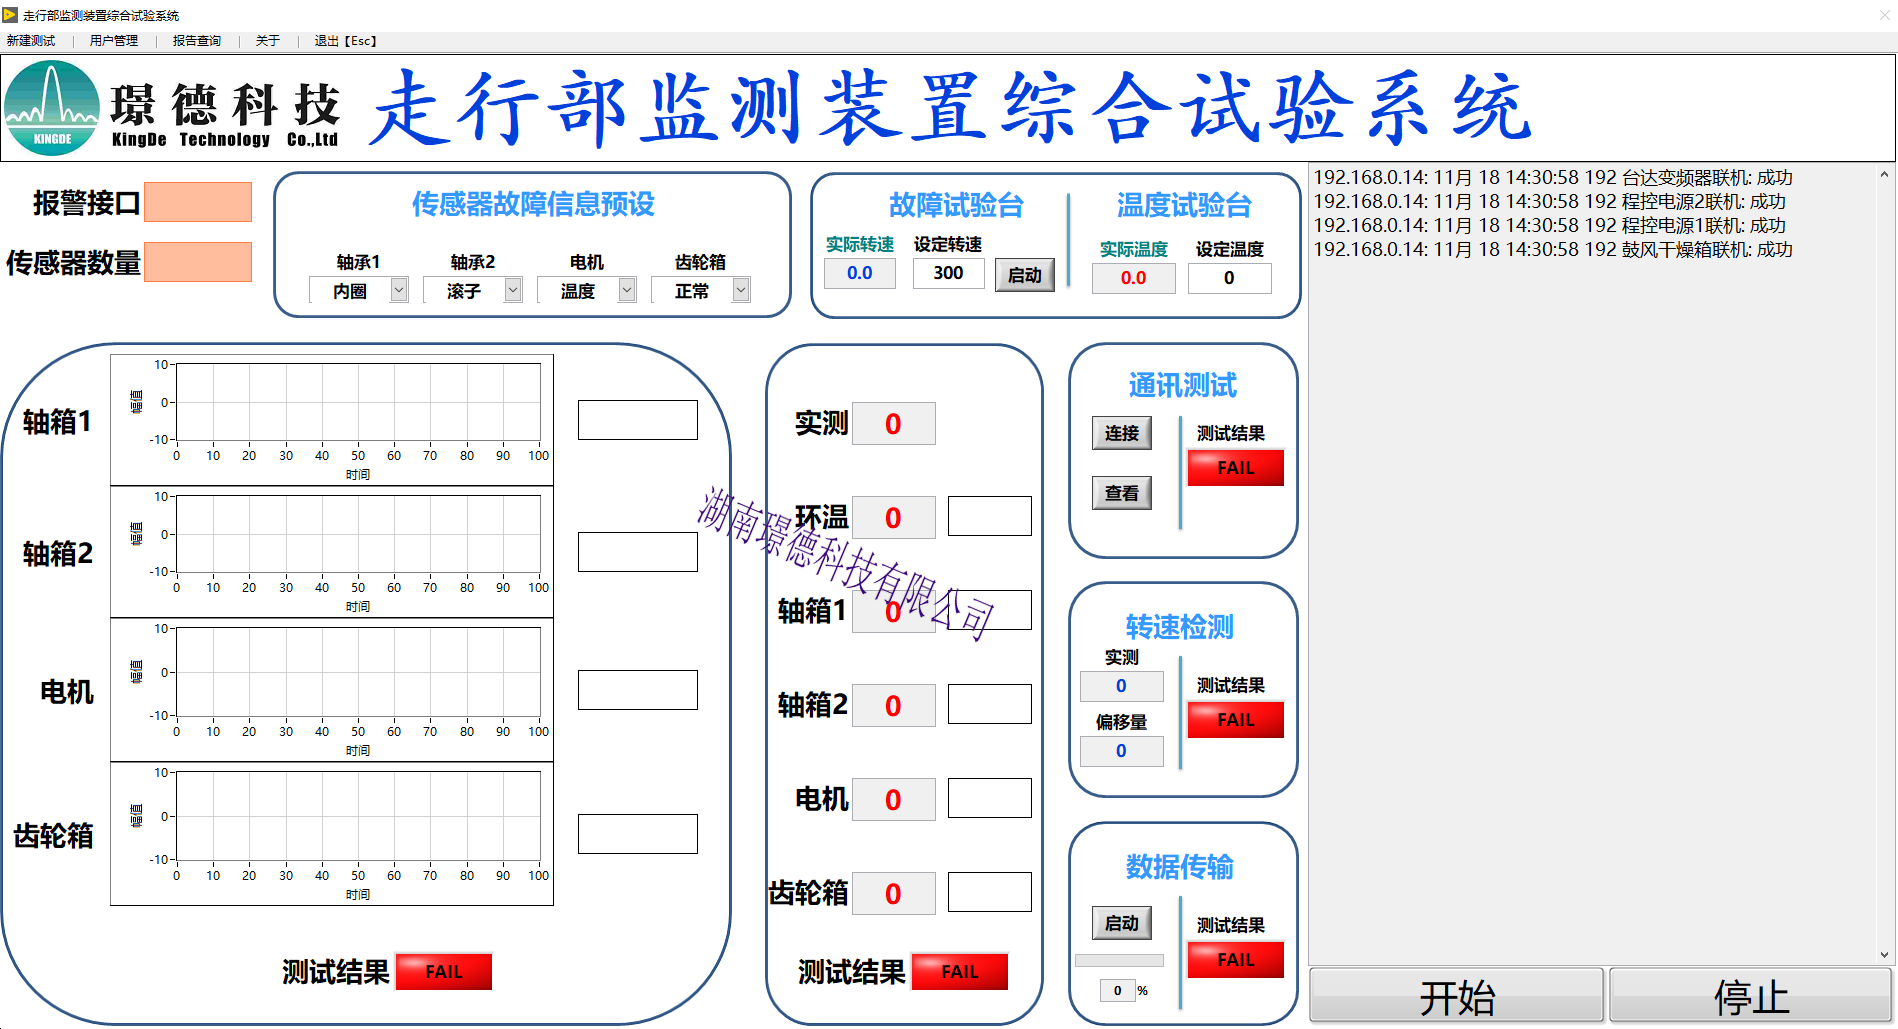Click 查看 in 通讯测试 panel
The width and height of the screenshot is (1898, 1029).
[x=1122, y=493]
